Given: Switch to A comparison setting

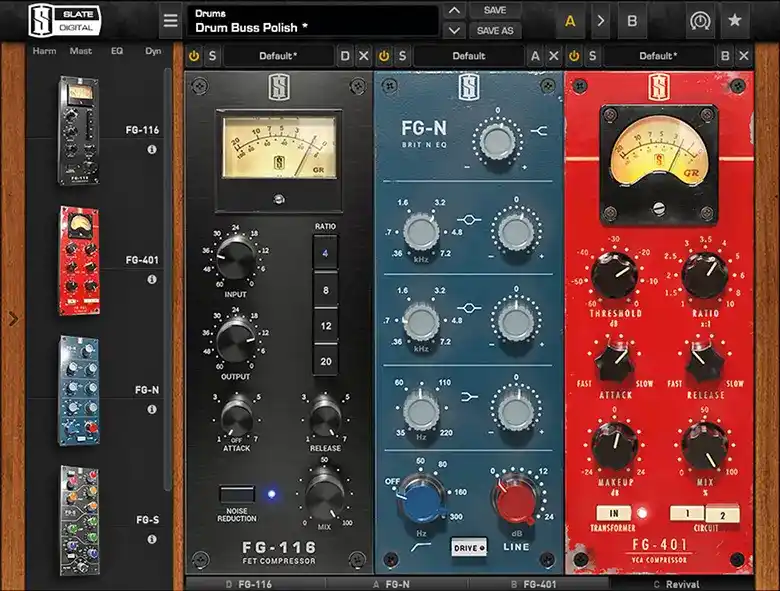Looking at the screenshot, I should 570,21.
